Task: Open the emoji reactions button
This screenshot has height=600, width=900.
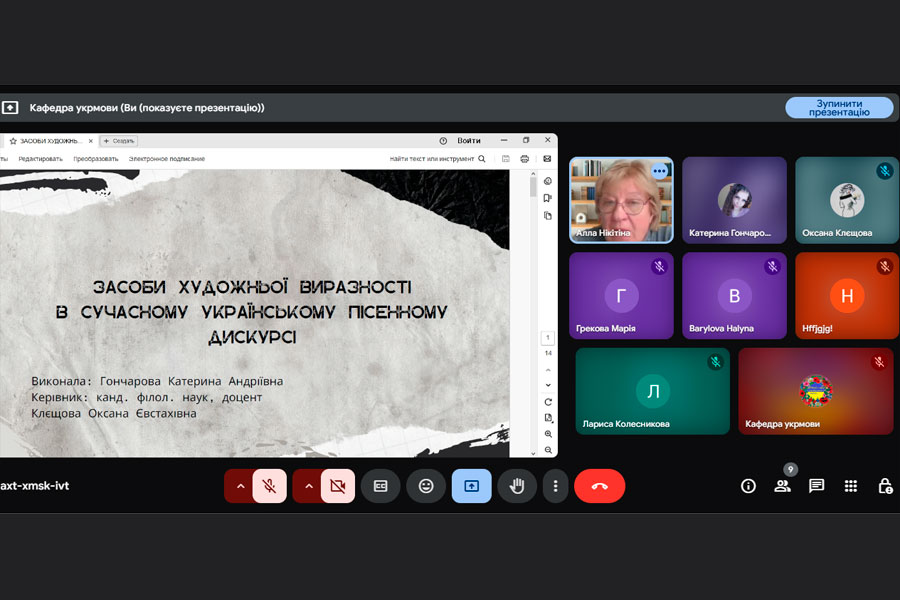Action: tap(426, 486)
